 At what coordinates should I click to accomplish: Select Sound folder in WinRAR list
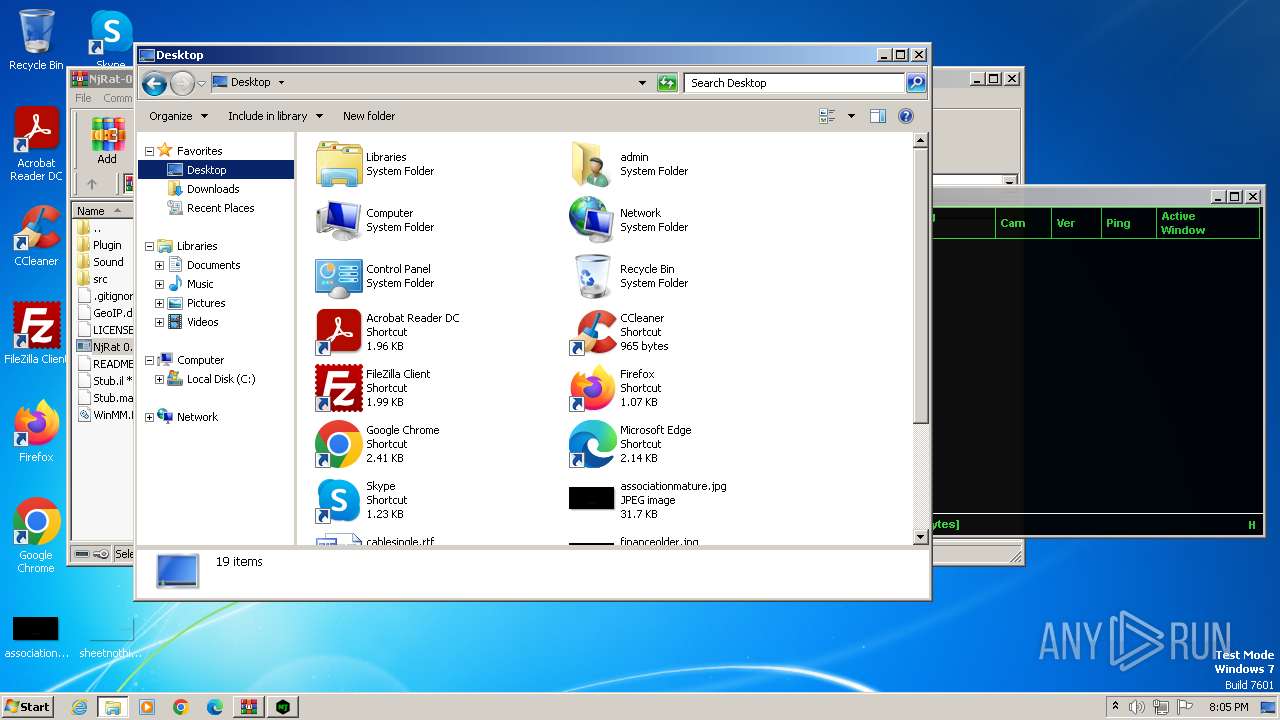107,262
